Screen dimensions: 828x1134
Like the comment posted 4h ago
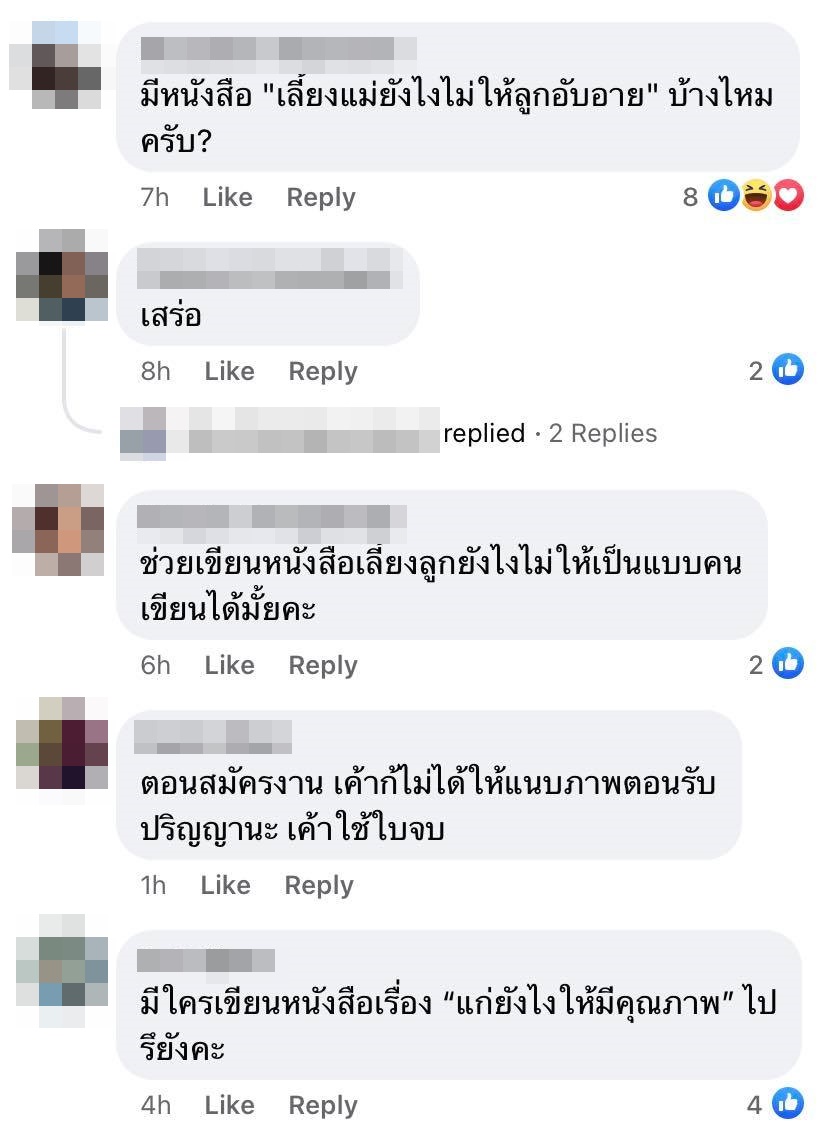click(229, 1104)
